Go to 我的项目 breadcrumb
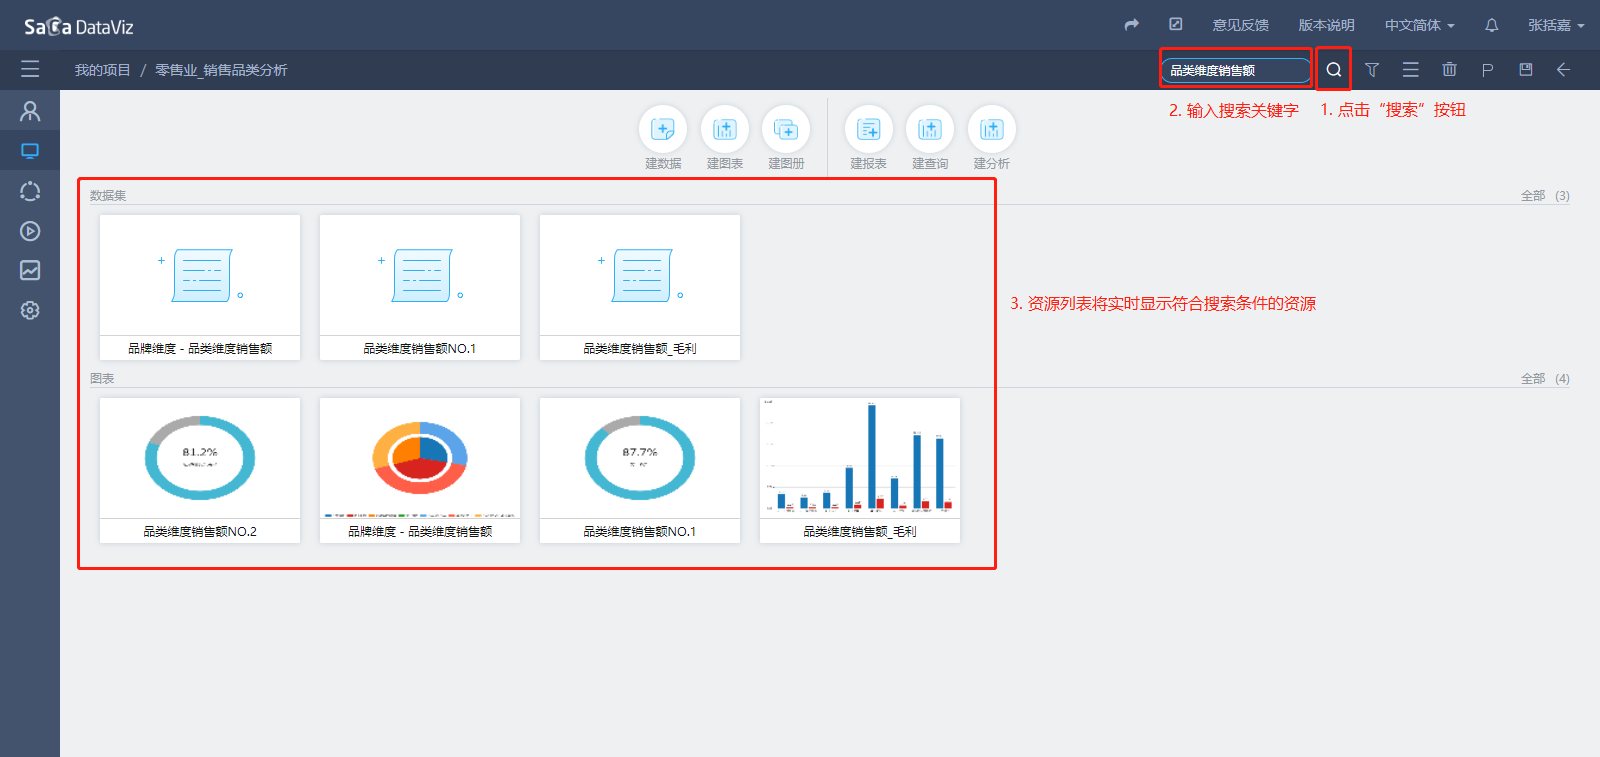The width and height of the screenshot is (1600, 757). point(103,70)
